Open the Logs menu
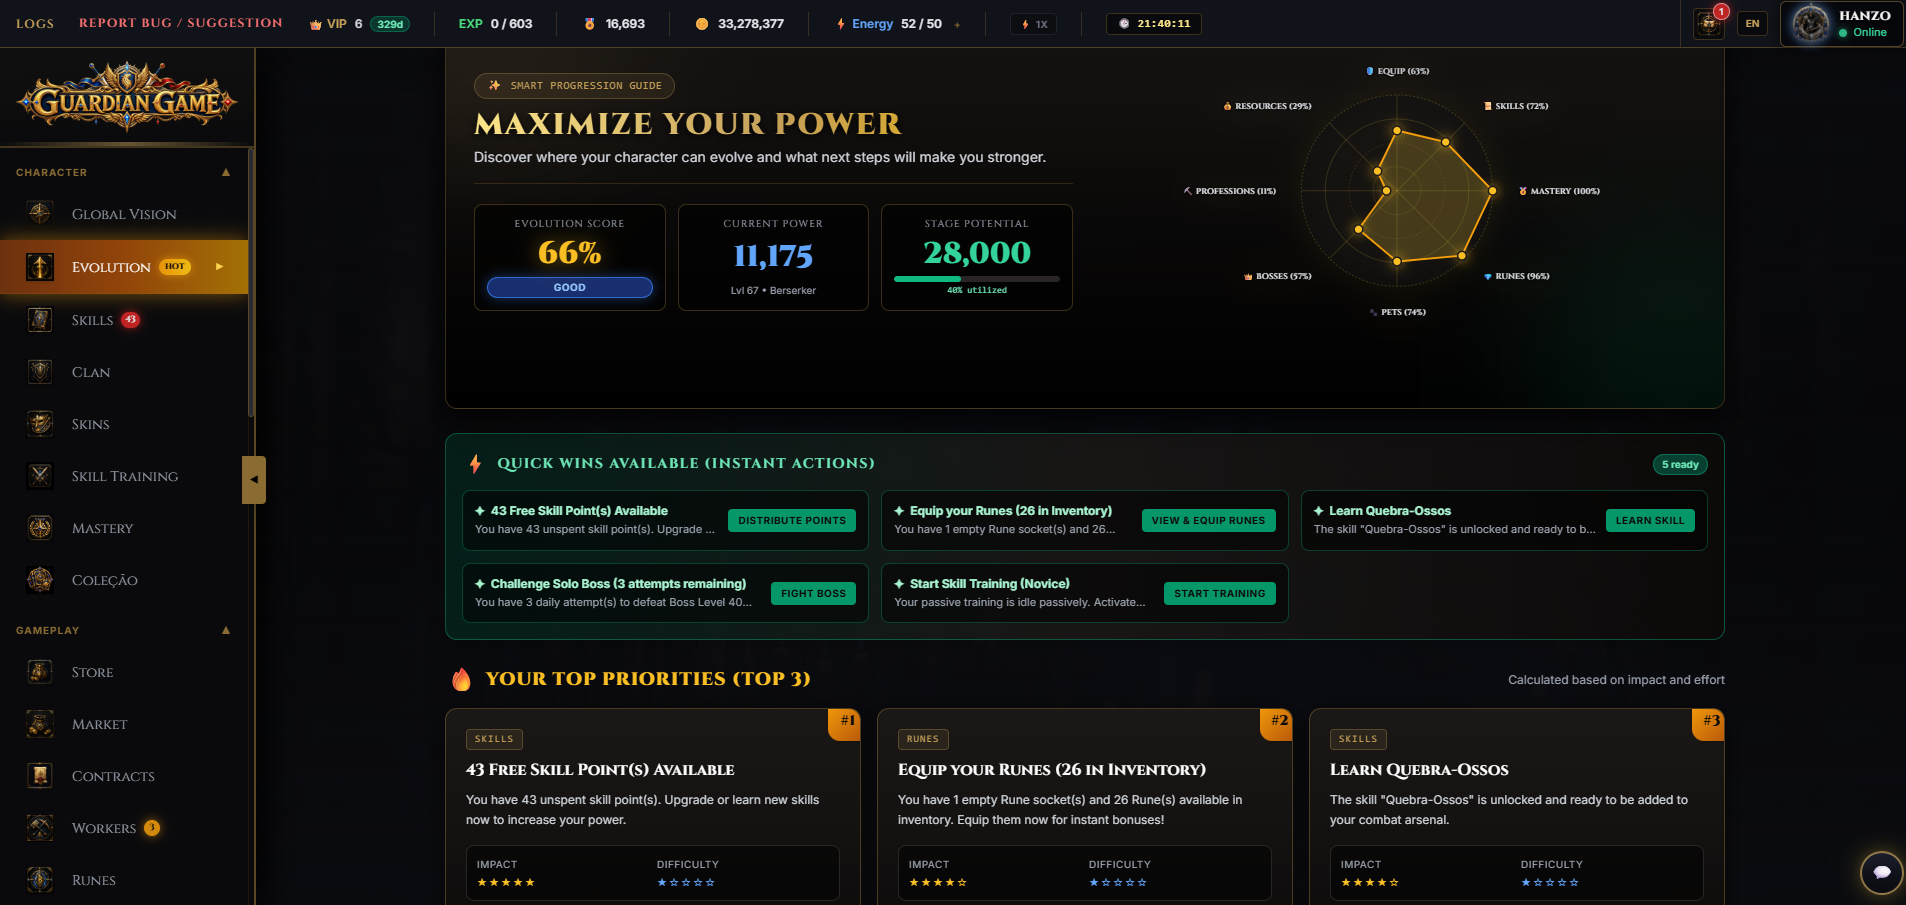This screenshot has height=905, width=1906. pyautogui.click(x=35, y=23)
